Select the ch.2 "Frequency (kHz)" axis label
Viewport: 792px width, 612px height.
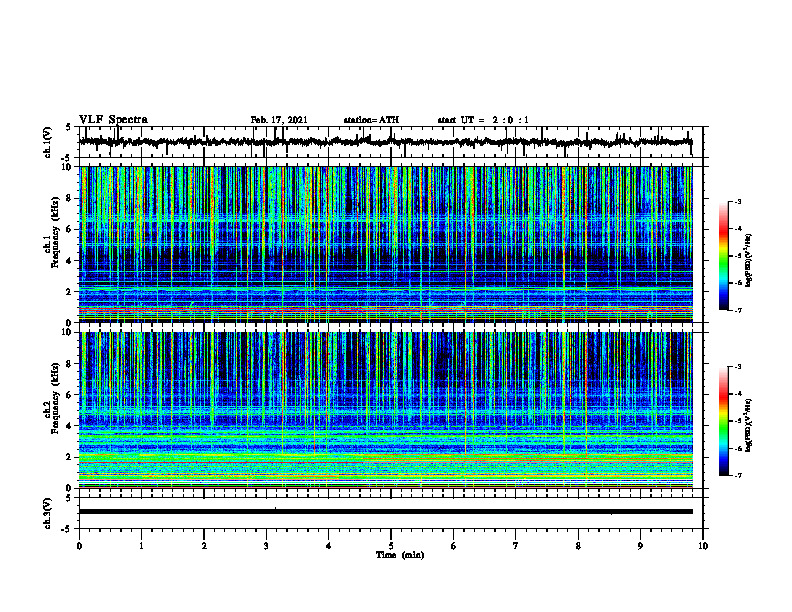tap(55, 398)
